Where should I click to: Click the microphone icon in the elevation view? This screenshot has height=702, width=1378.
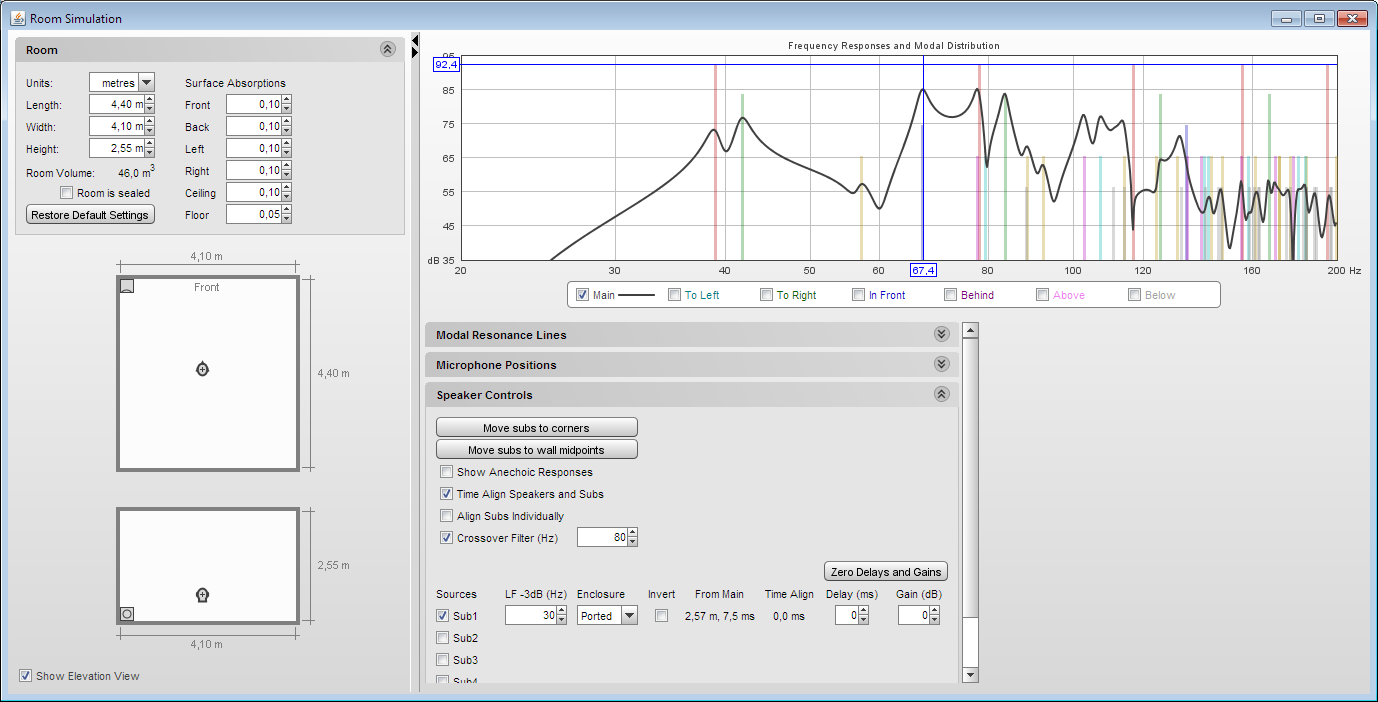coord(202,595)
